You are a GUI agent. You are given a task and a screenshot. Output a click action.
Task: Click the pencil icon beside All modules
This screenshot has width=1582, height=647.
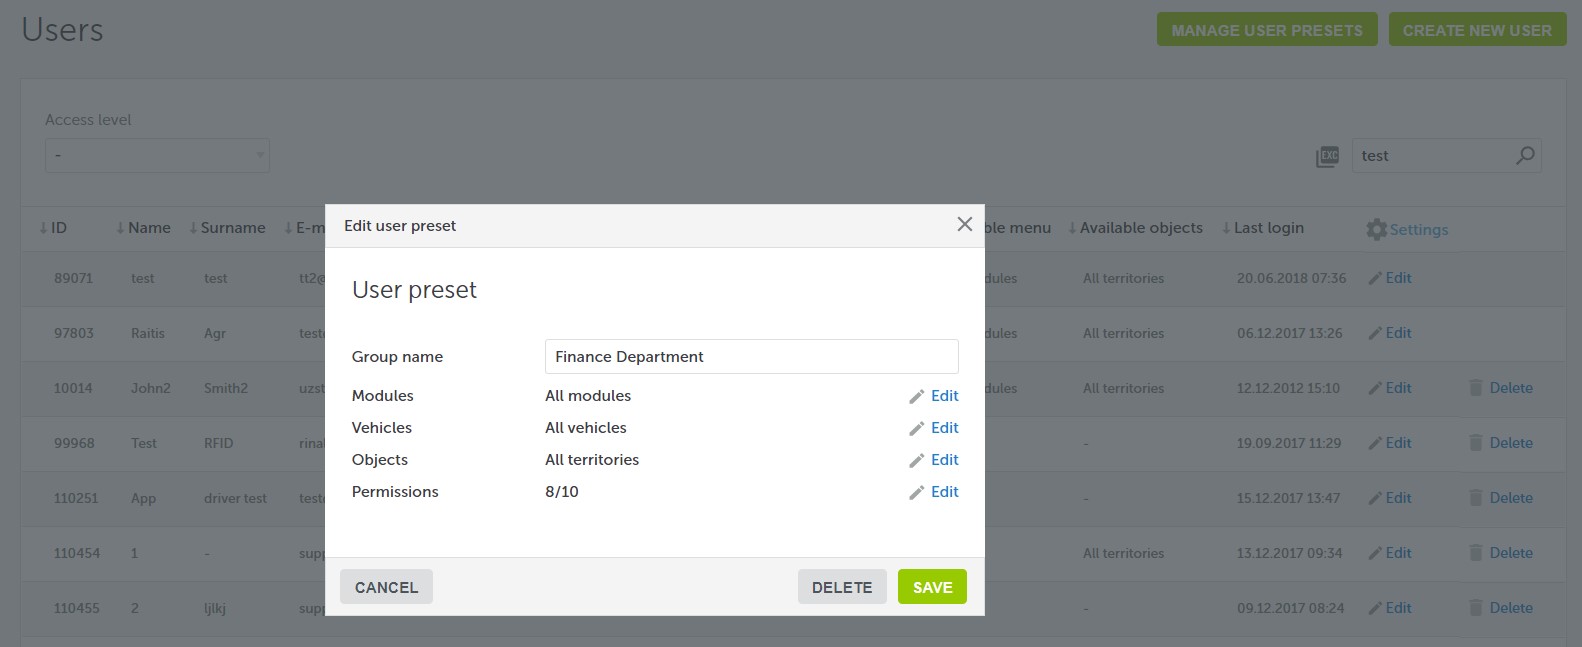coord(916,397)
